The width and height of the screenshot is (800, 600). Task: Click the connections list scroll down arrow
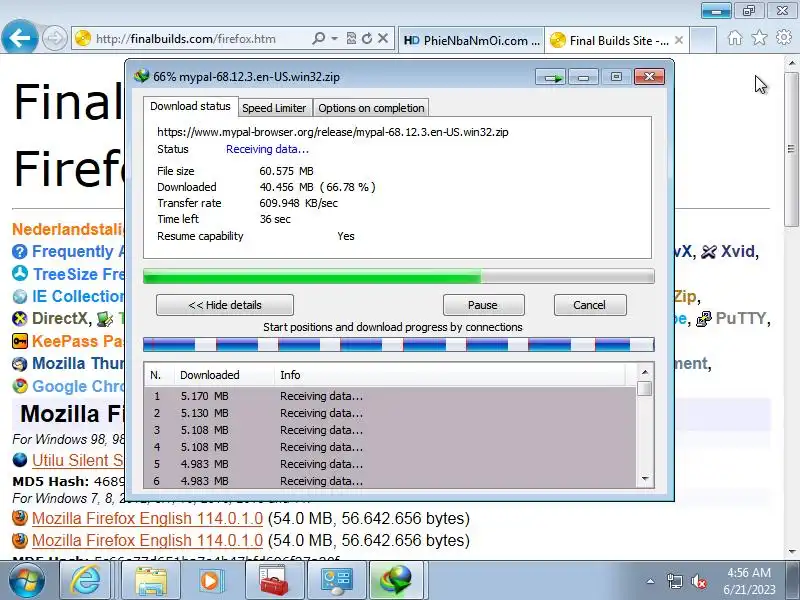645,479
